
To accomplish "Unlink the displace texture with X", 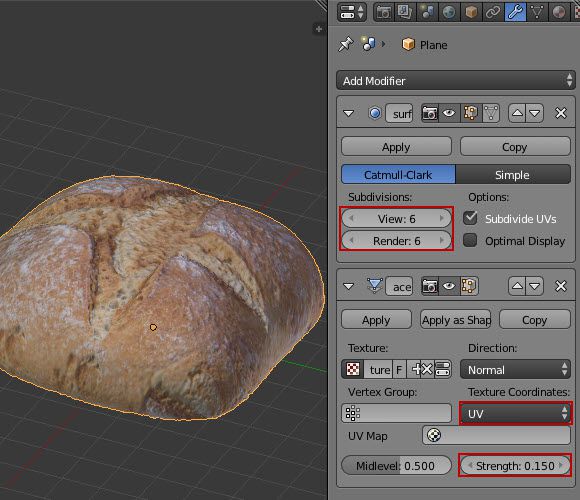I will (427, 369).
